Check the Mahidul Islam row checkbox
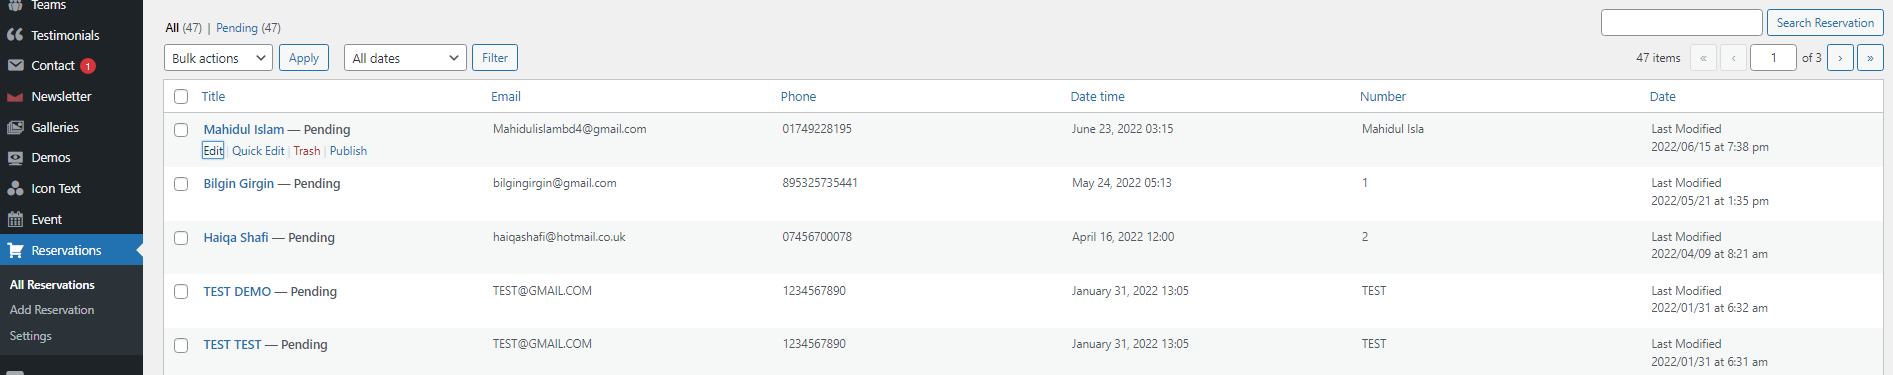1893x375 pixels. pos(181,130)
